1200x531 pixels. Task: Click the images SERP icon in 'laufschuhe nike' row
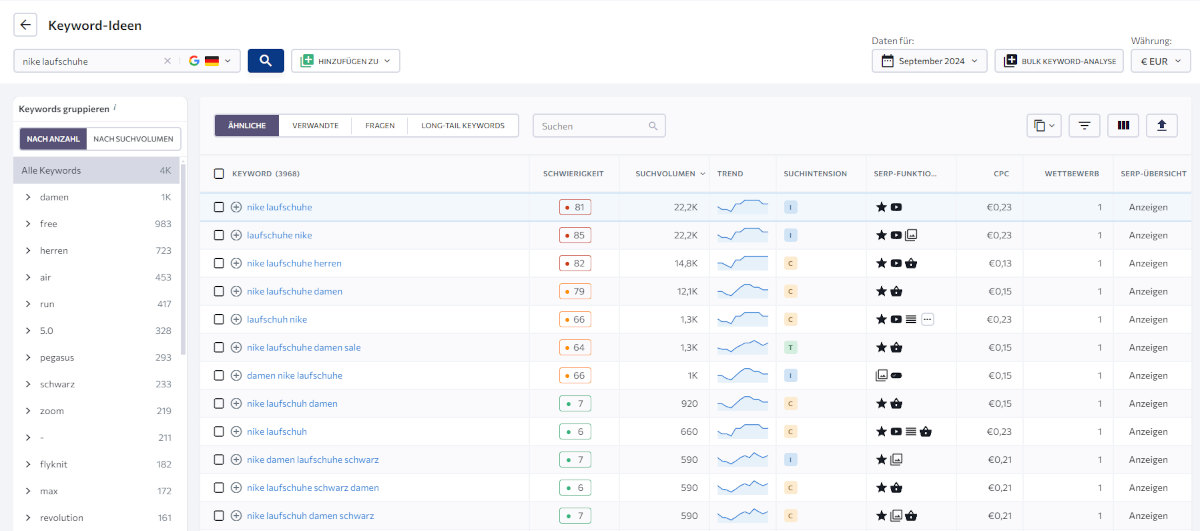(x=911, y=235)
